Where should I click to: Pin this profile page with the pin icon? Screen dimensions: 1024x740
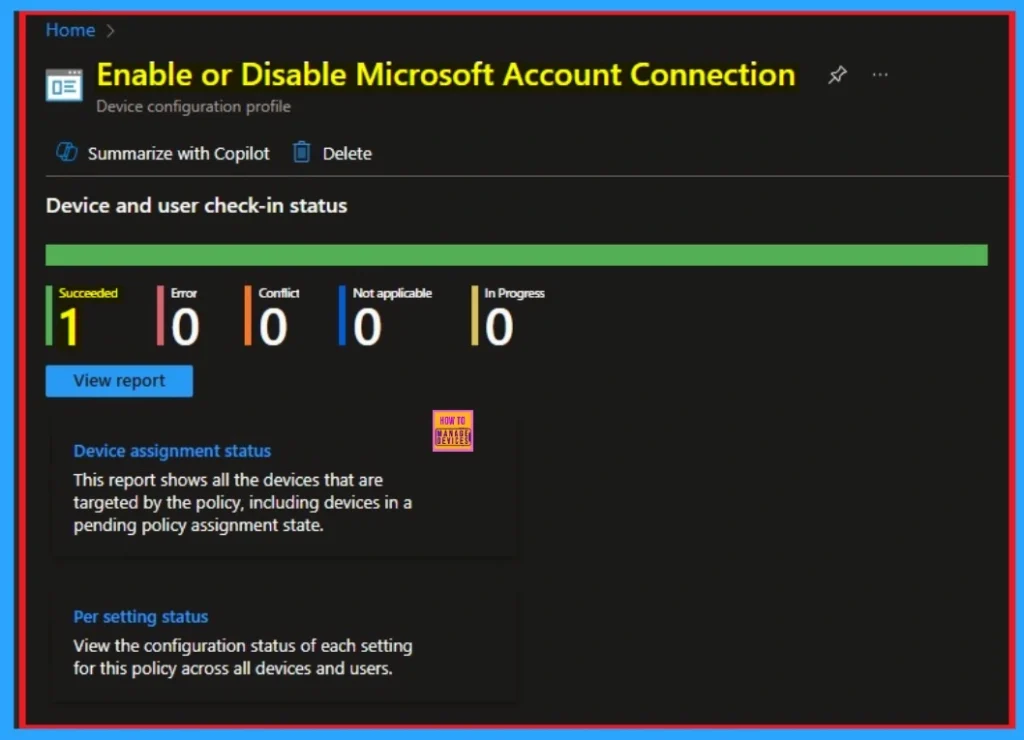(837, 75)
